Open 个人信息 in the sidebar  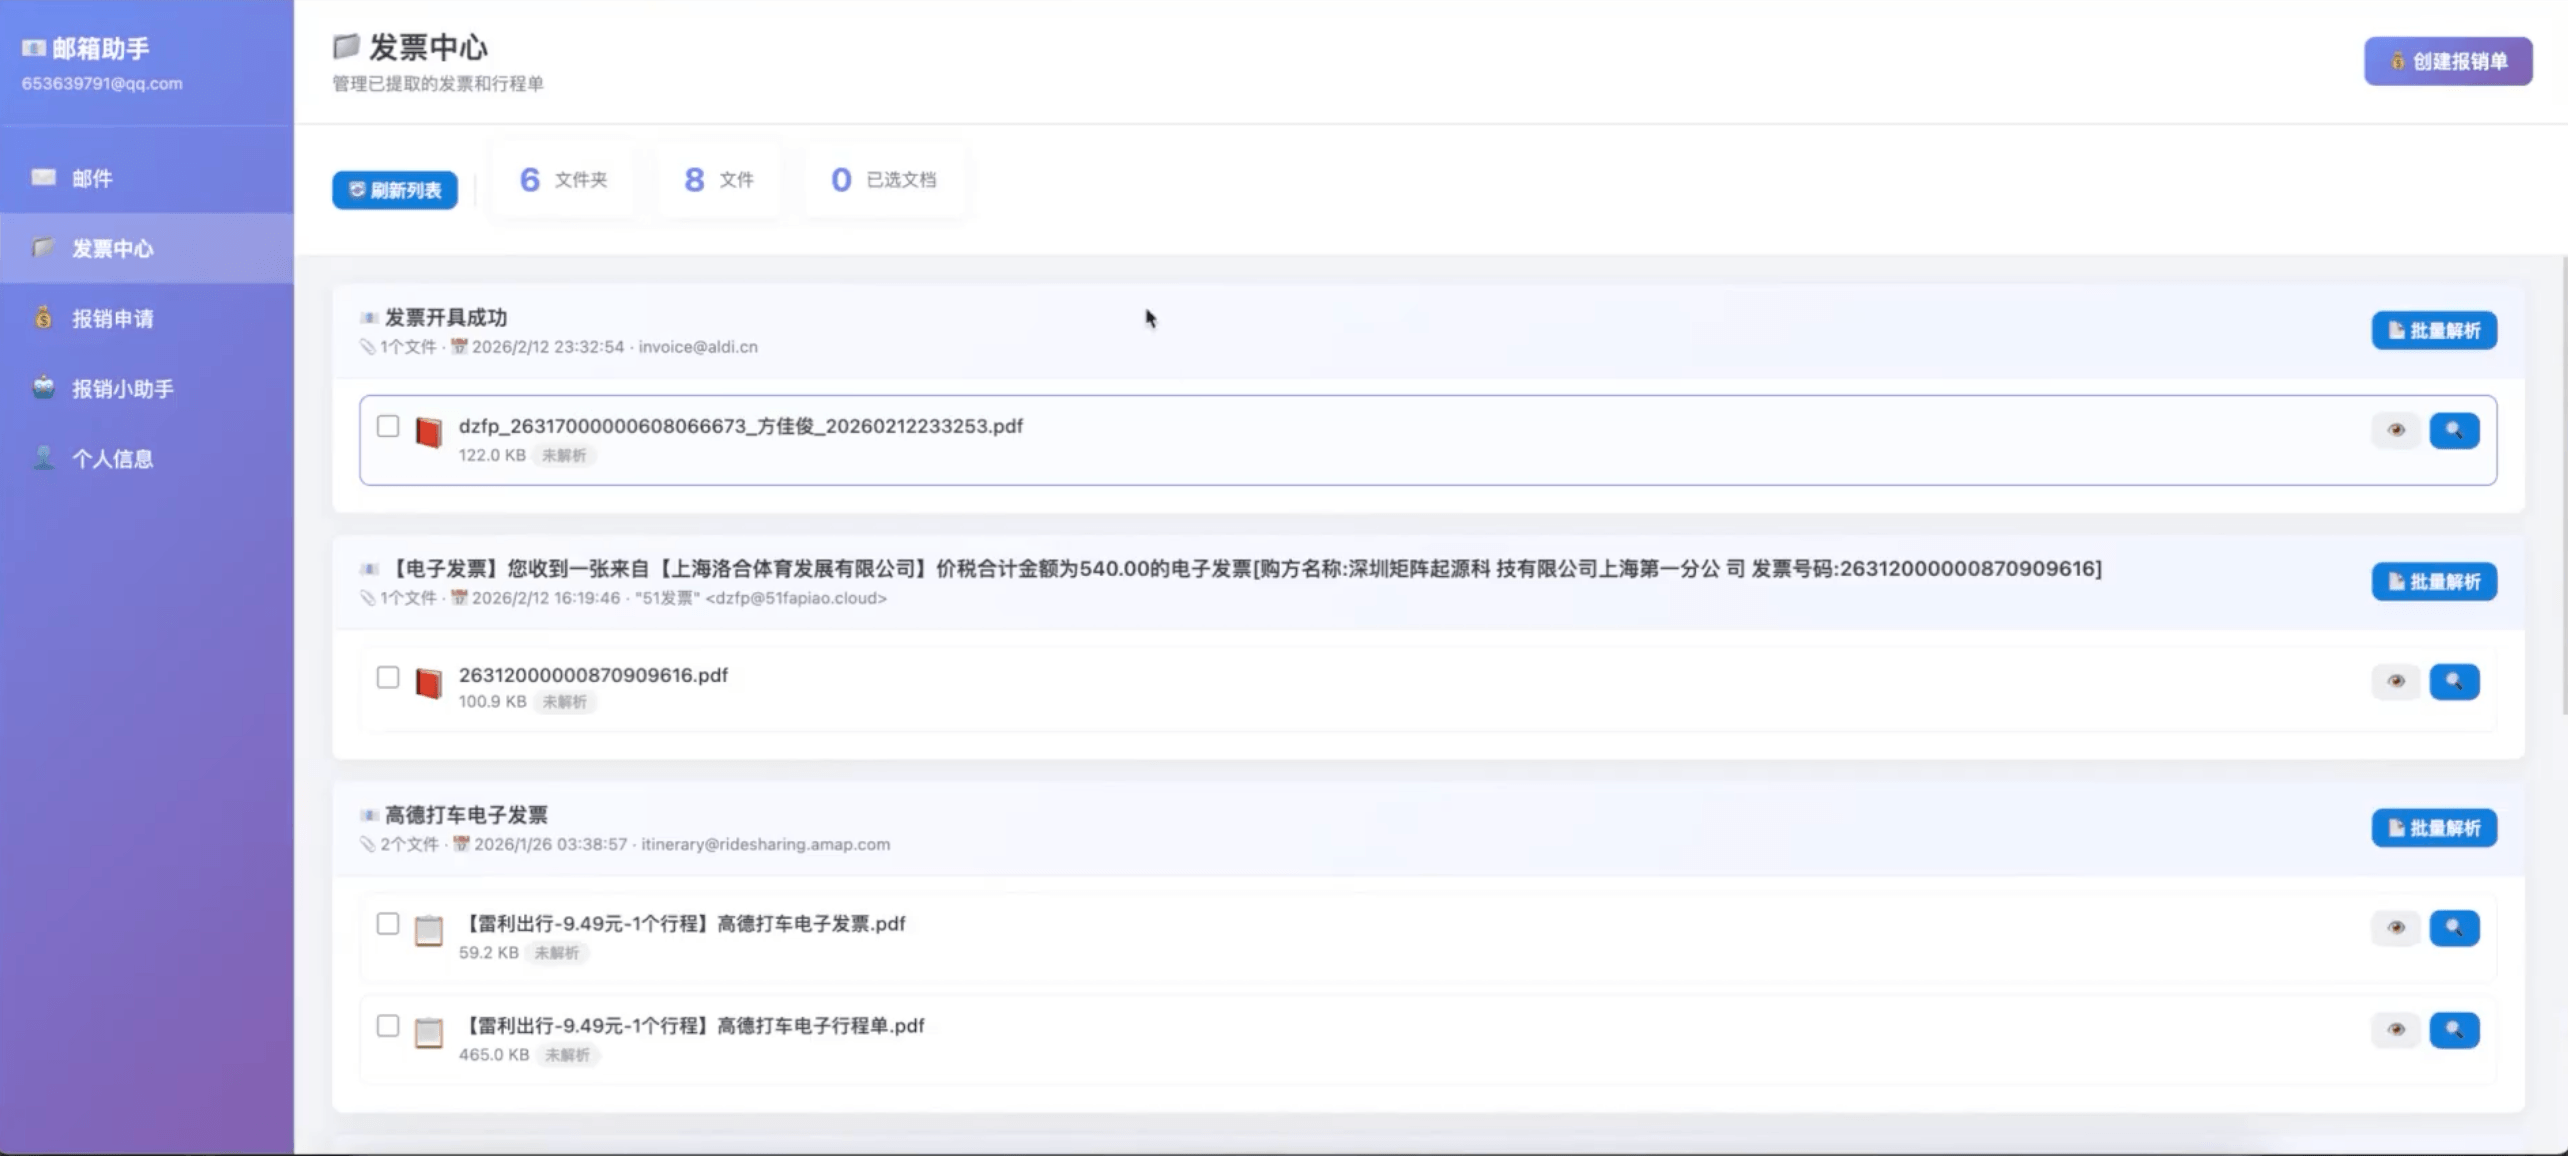point(147,458)
